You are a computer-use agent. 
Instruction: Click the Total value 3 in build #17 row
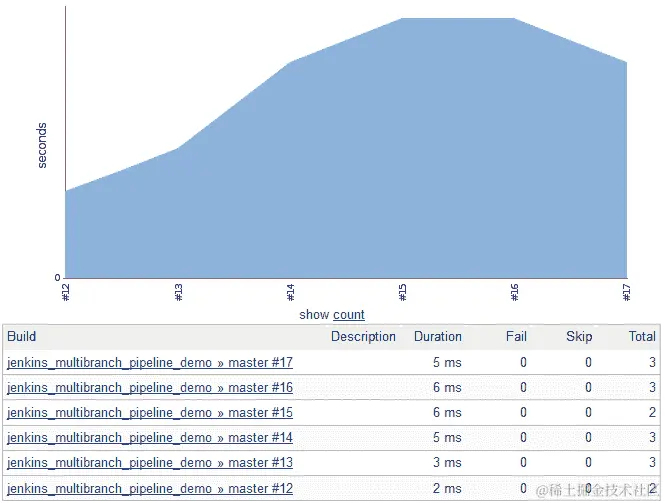pyautogui.click(x=652, y=363)
